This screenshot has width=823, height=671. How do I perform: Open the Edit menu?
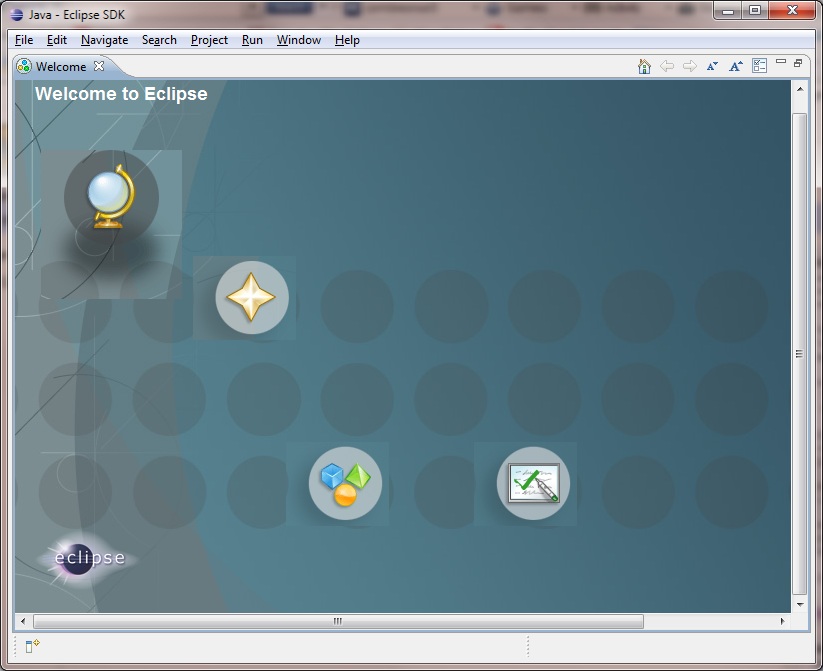(57, 40)
